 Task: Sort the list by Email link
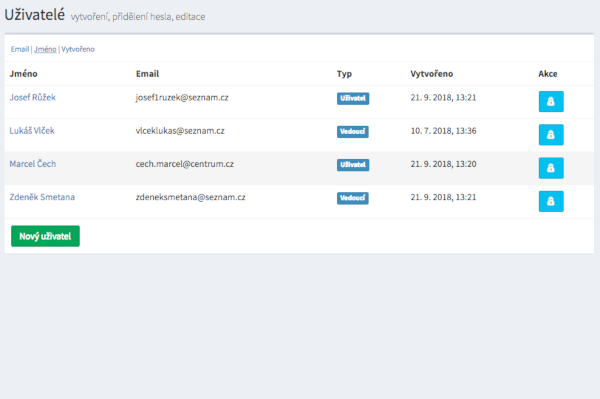(x=20, y=49)
